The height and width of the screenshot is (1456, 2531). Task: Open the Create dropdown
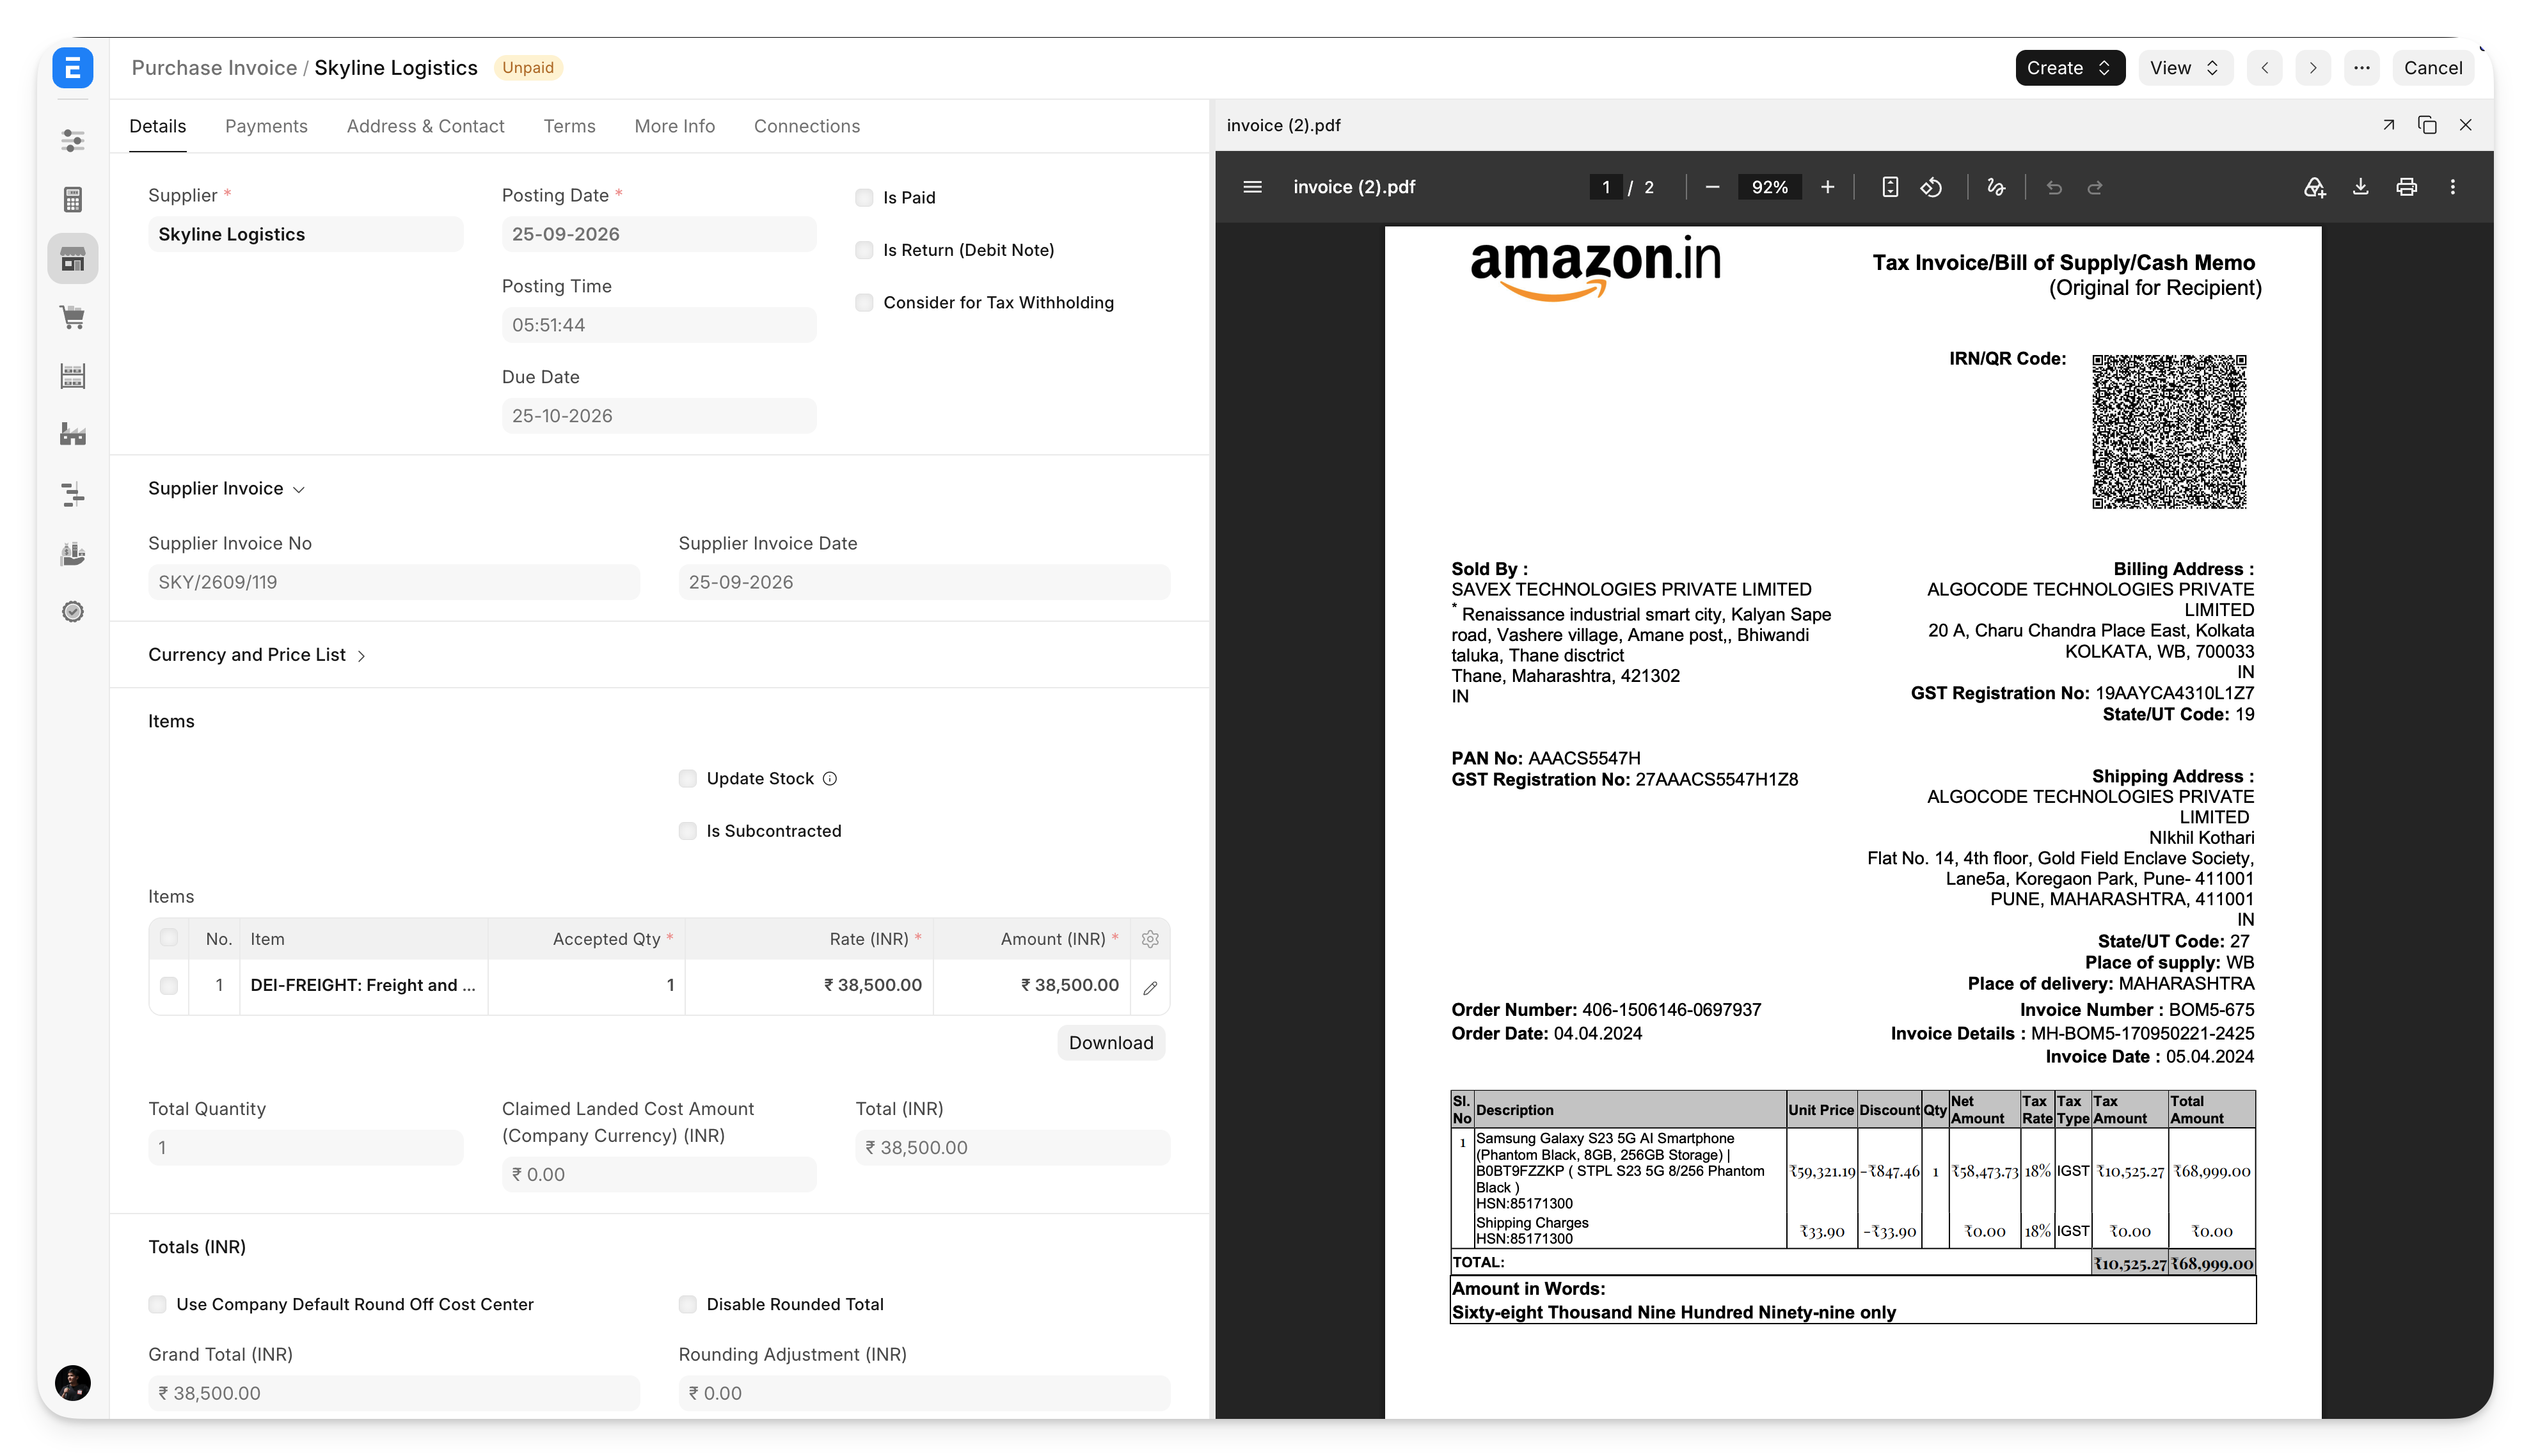click(x=2069, y=68)
